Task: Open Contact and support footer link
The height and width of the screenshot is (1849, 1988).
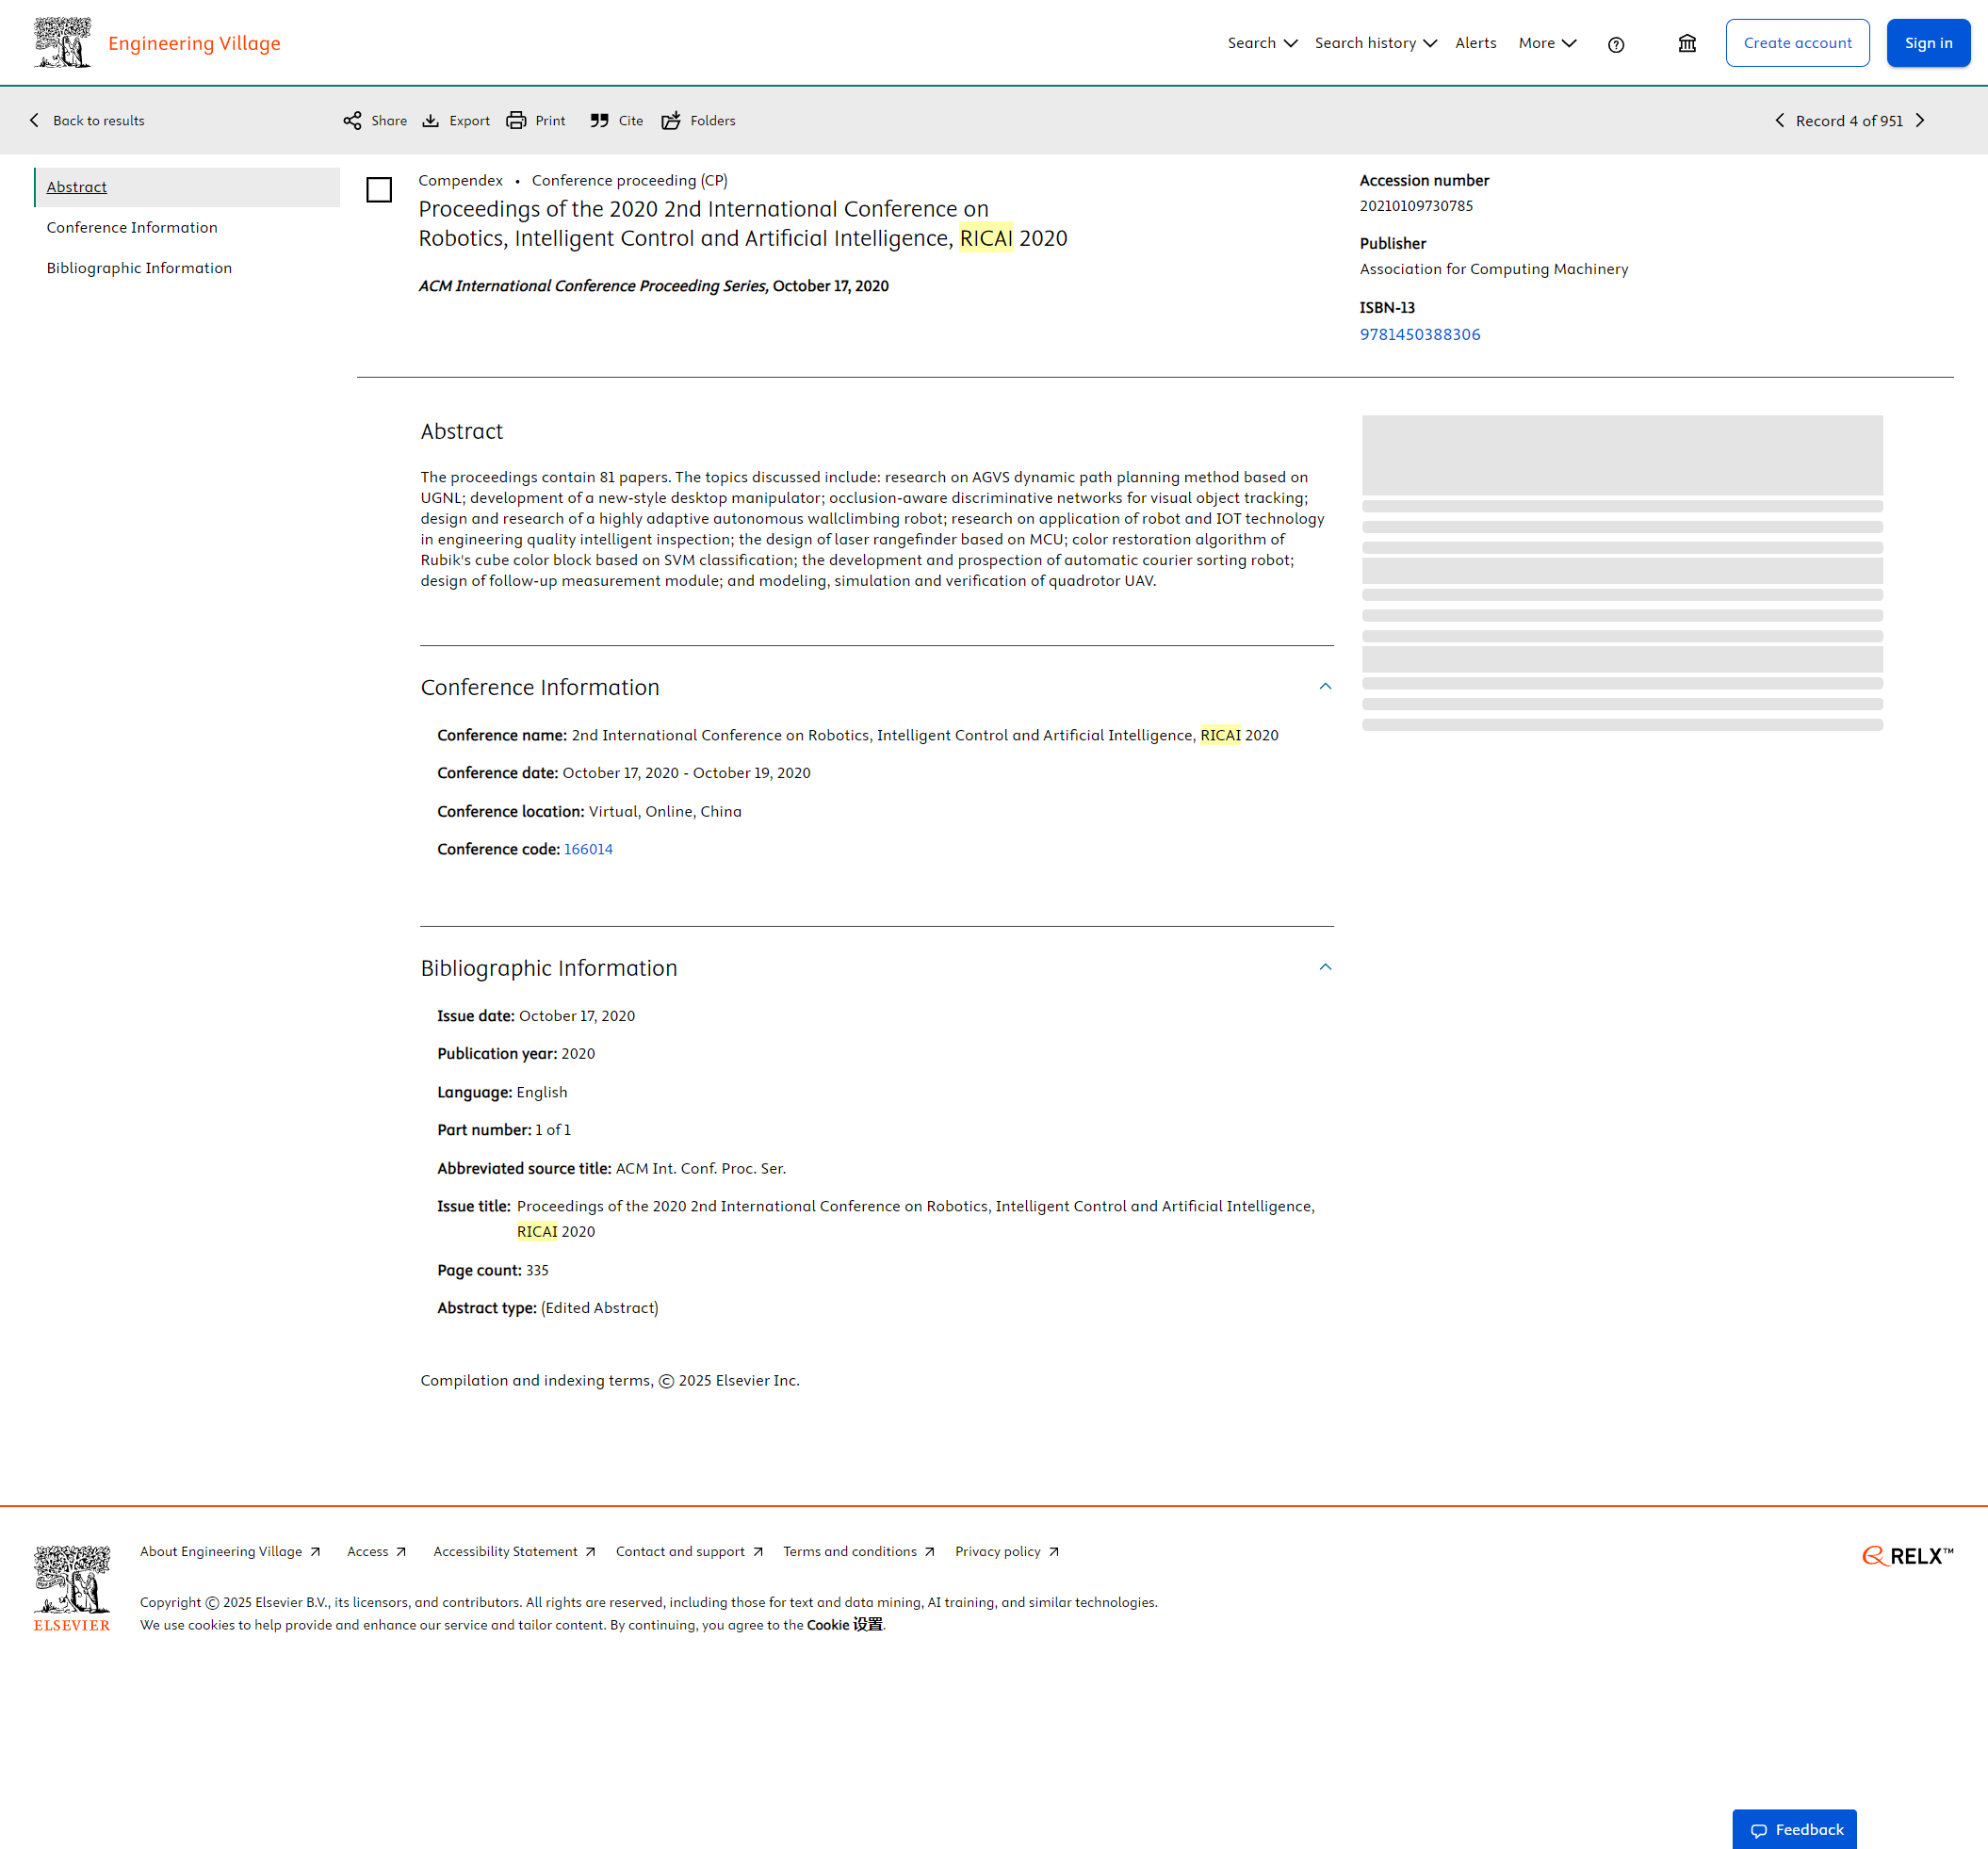Action: 689,1552
